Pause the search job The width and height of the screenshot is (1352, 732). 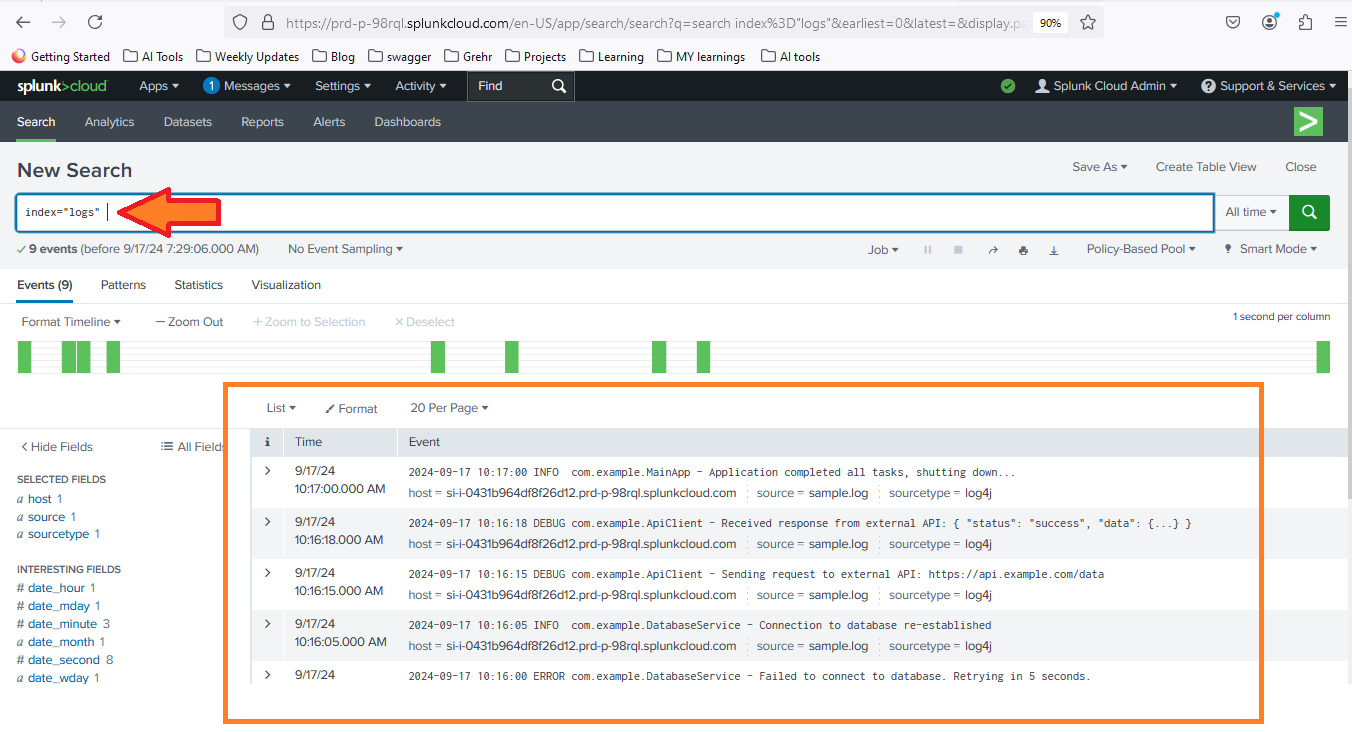(927, 250)
